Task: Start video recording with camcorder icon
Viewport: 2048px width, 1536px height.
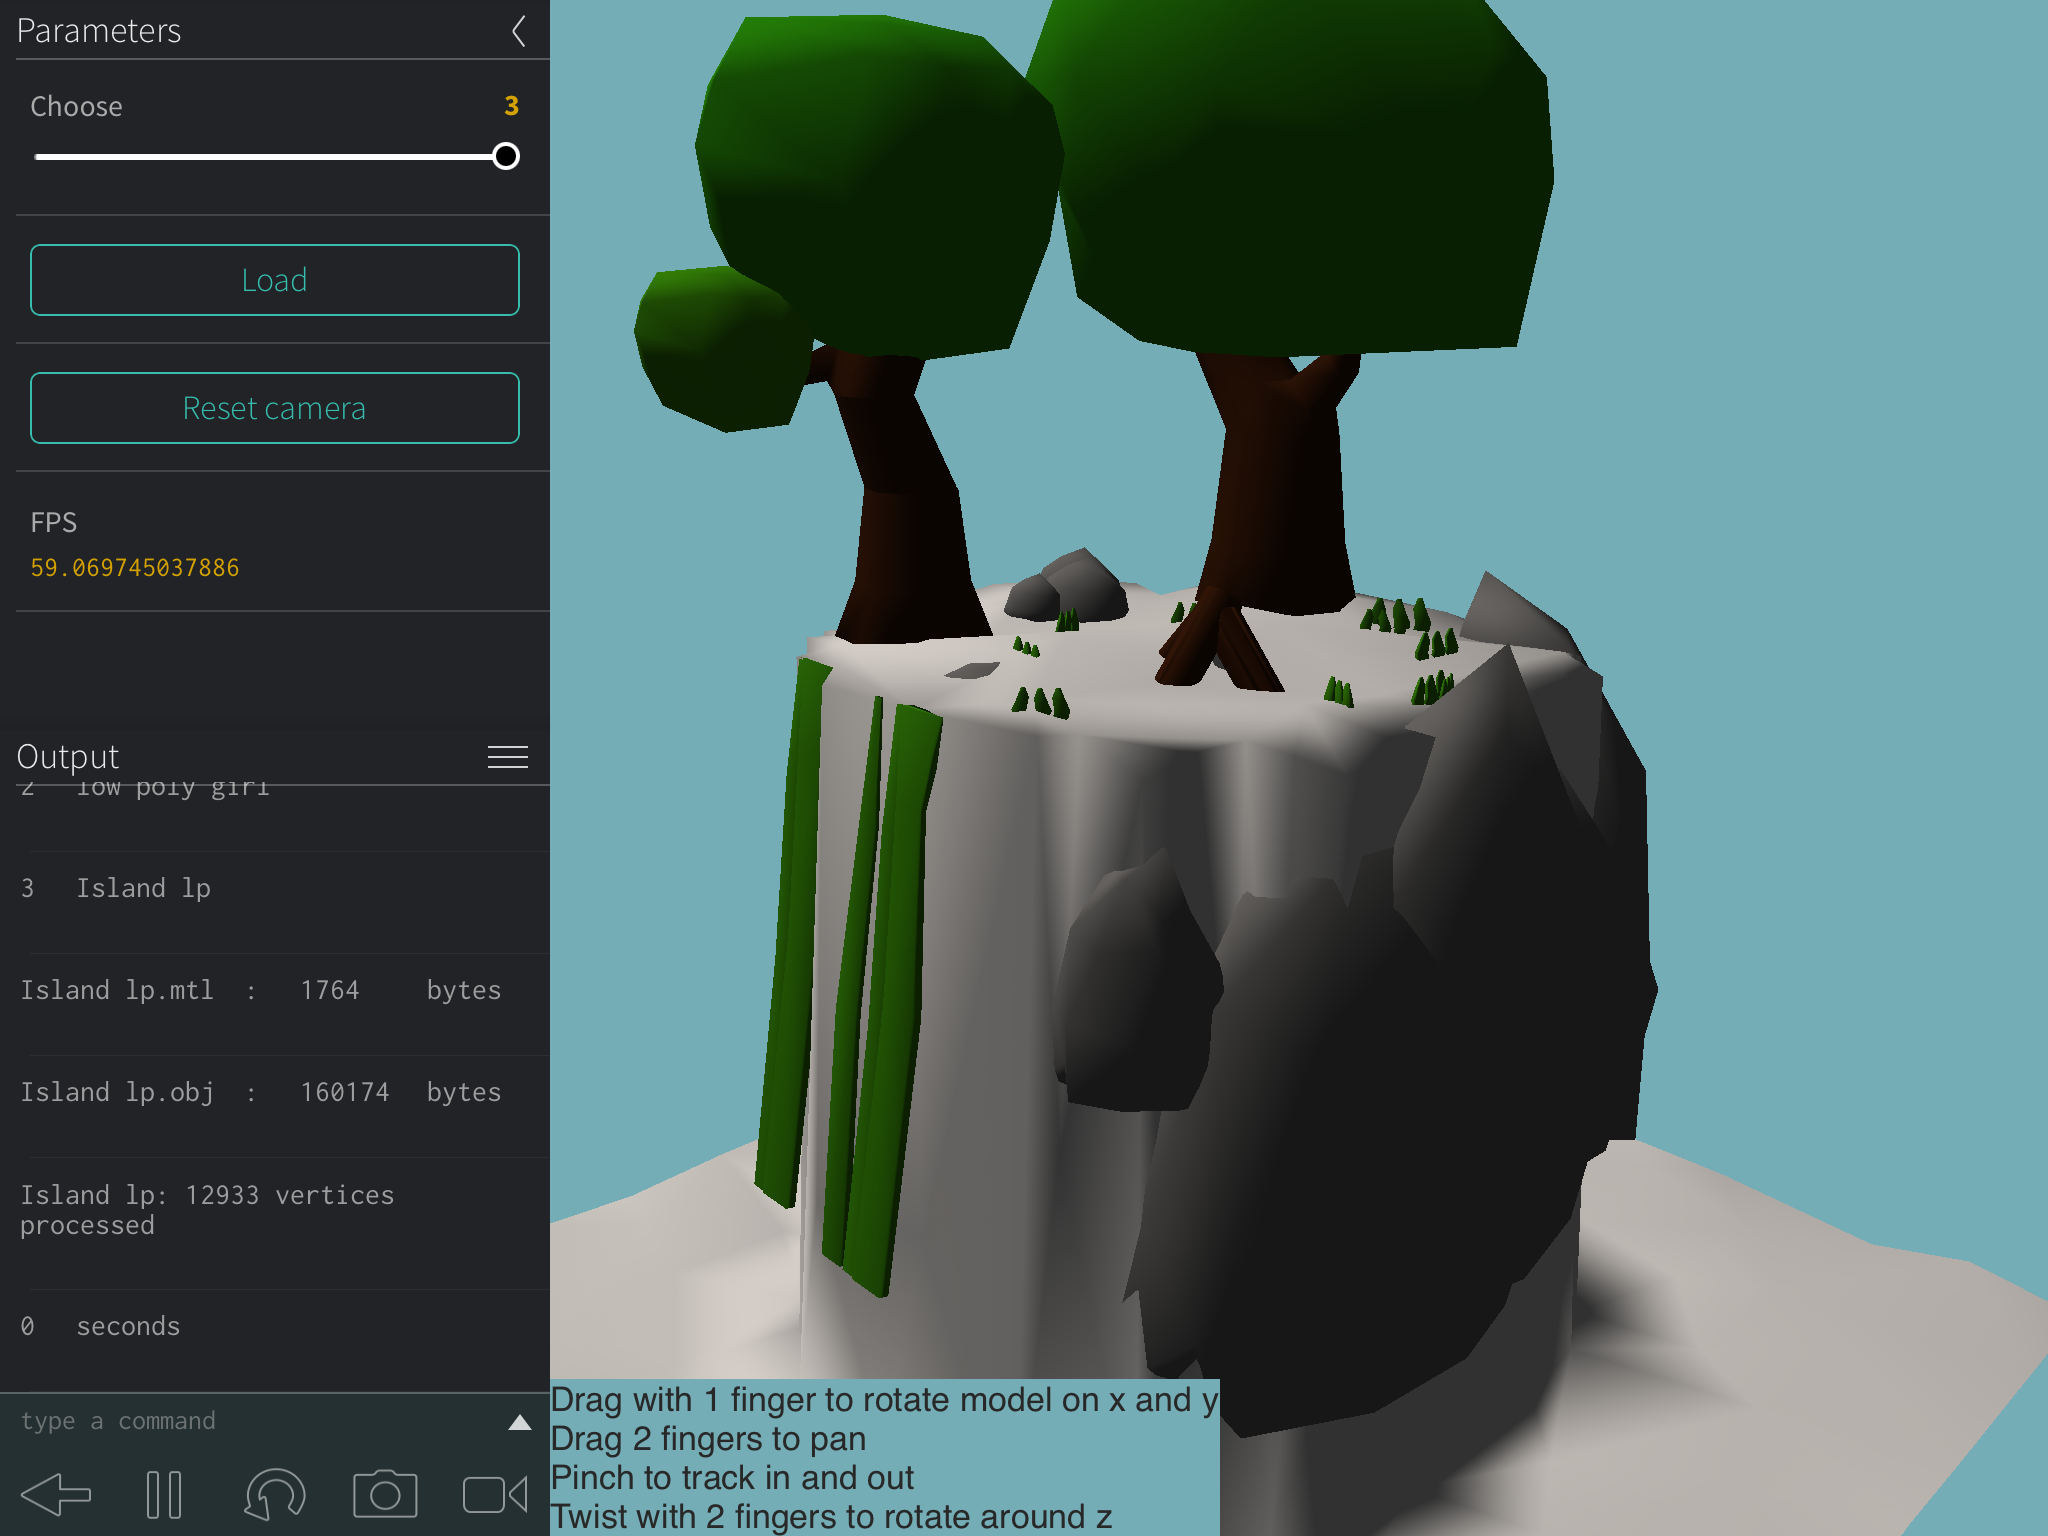Action: [495, 1495]
